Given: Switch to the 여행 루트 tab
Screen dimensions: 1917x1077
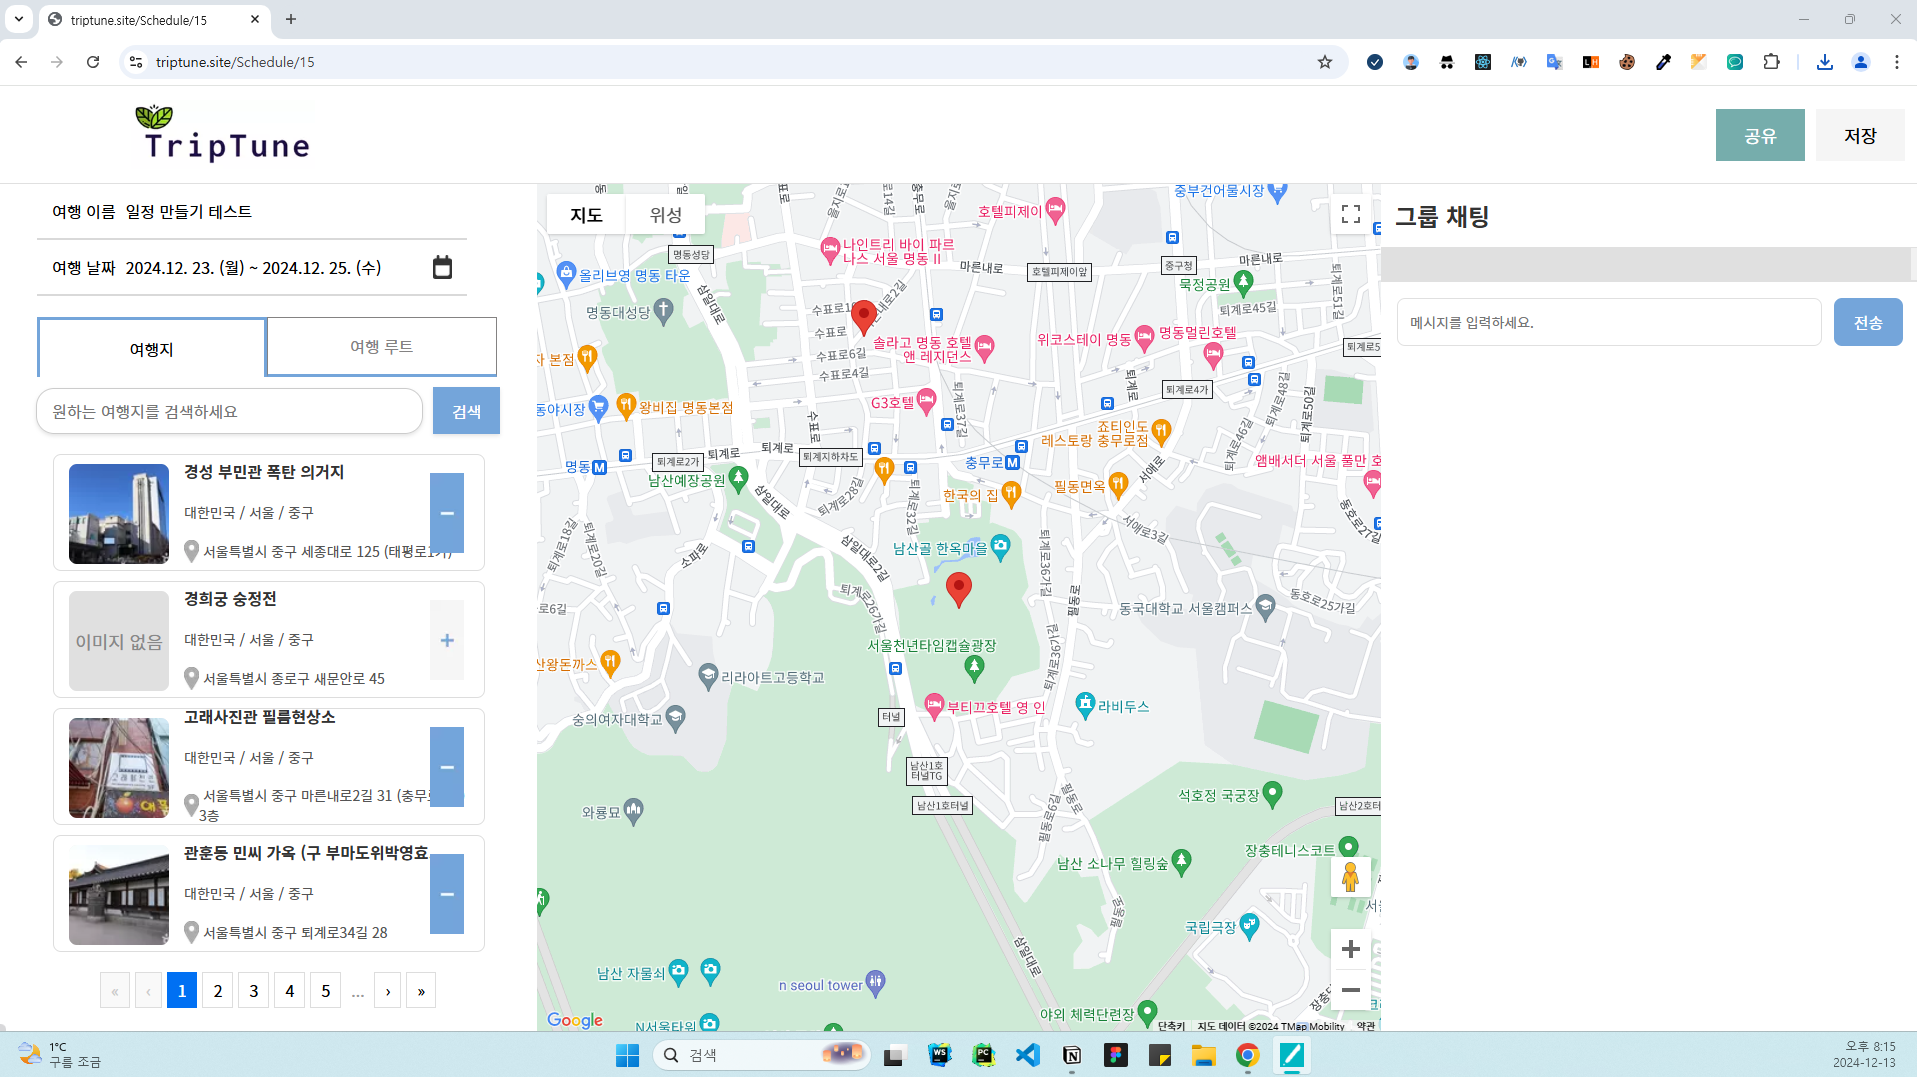Looking at the screenshot, I should pos(381,347).
